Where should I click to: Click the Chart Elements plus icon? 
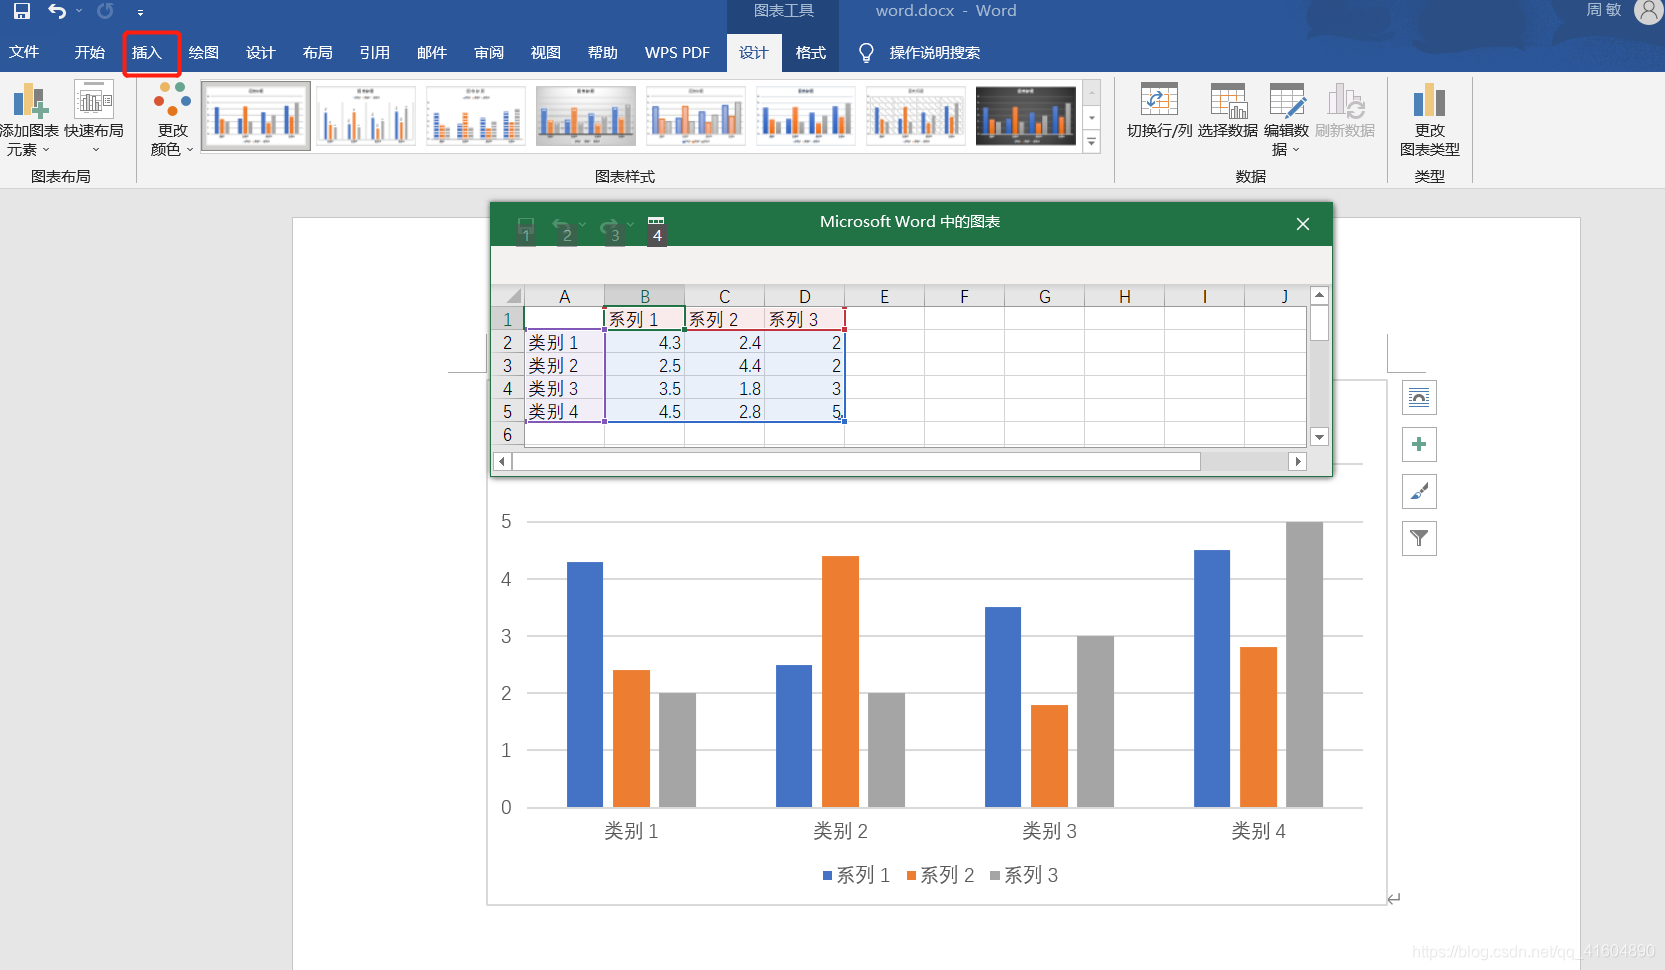coord(1419,444)
